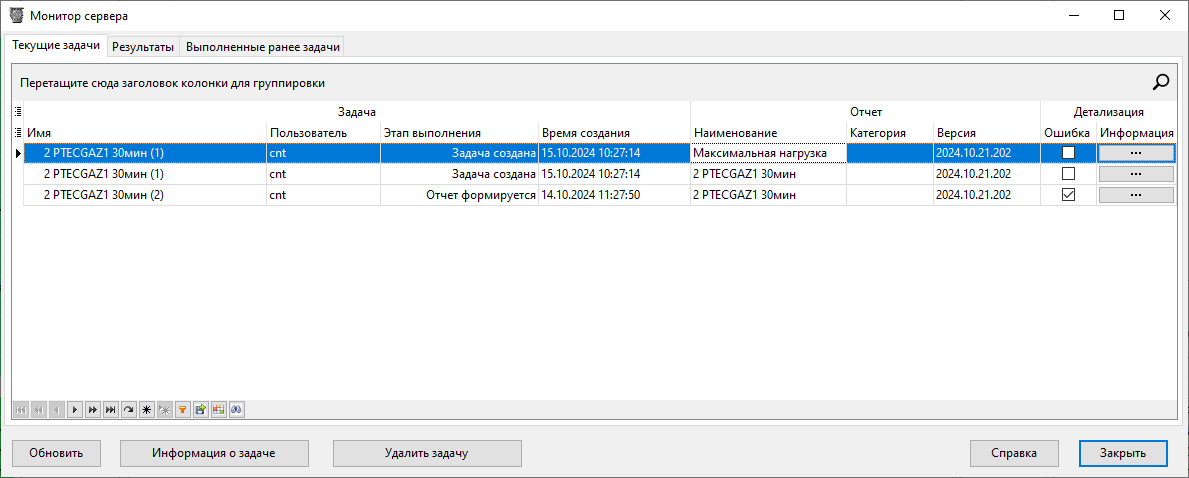Click 14.10.2024 11:27:50 creation time cell
The image size is (1189, 478).
pos(615,195)
